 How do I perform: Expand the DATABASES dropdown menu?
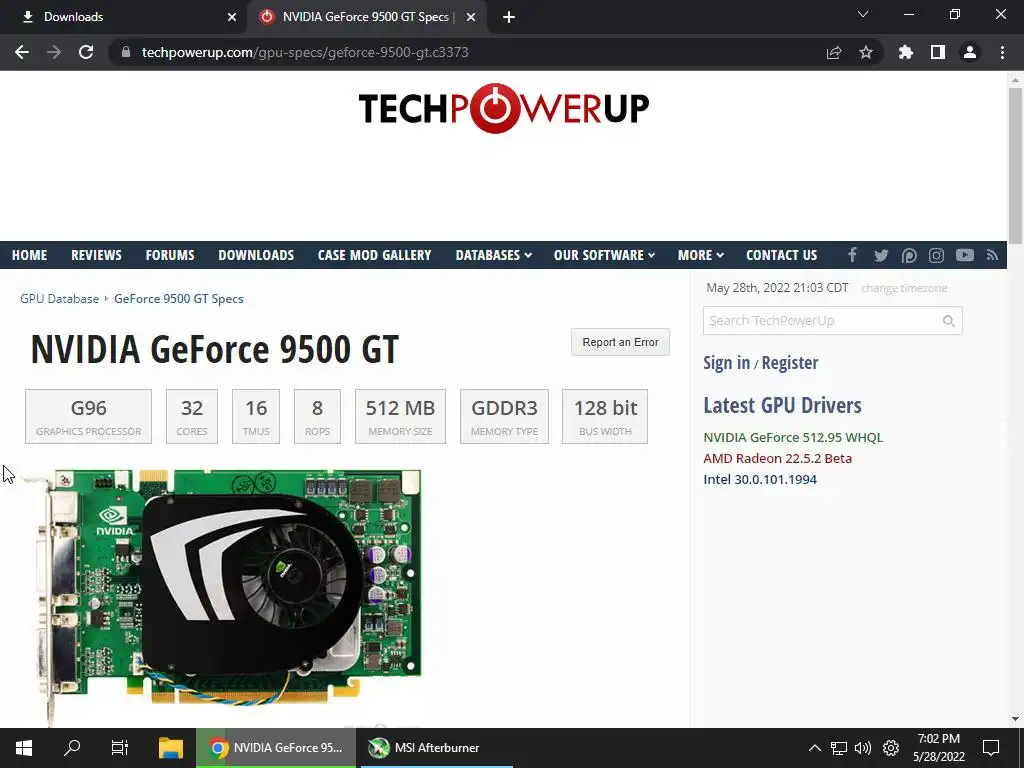pyautogui.click(x=494, y=255)
